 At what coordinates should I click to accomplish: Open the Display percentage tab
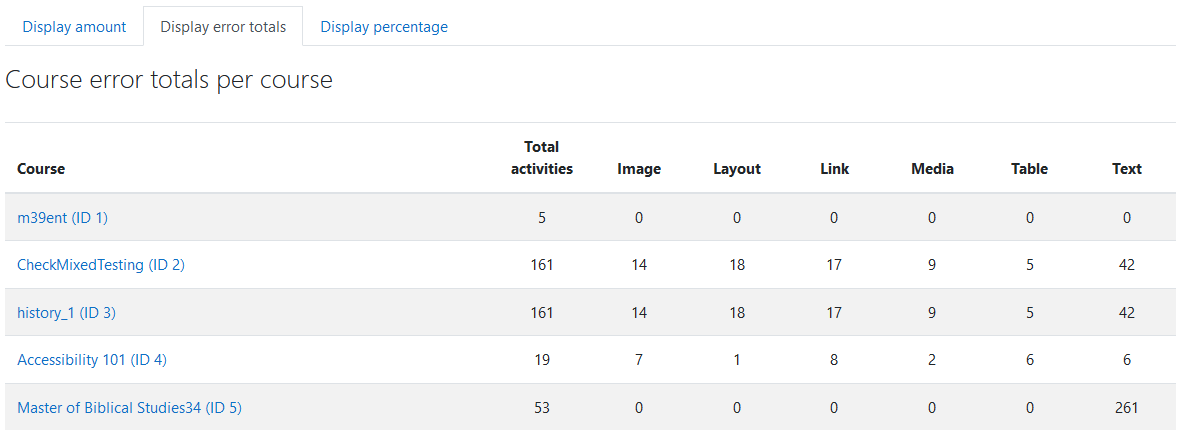point(384,27)
